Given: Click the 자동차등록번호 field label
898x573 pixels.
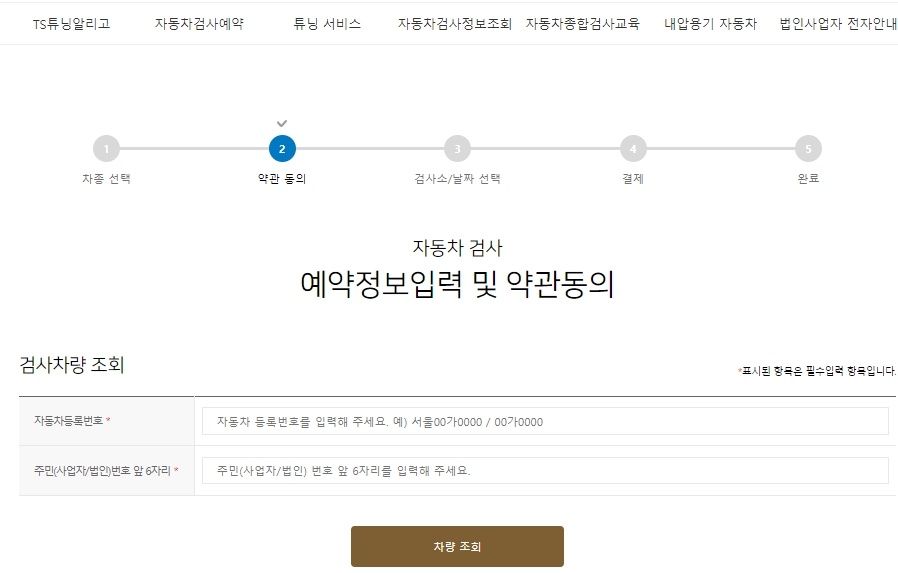Looking at the screenshot, I should pos(69,421).
